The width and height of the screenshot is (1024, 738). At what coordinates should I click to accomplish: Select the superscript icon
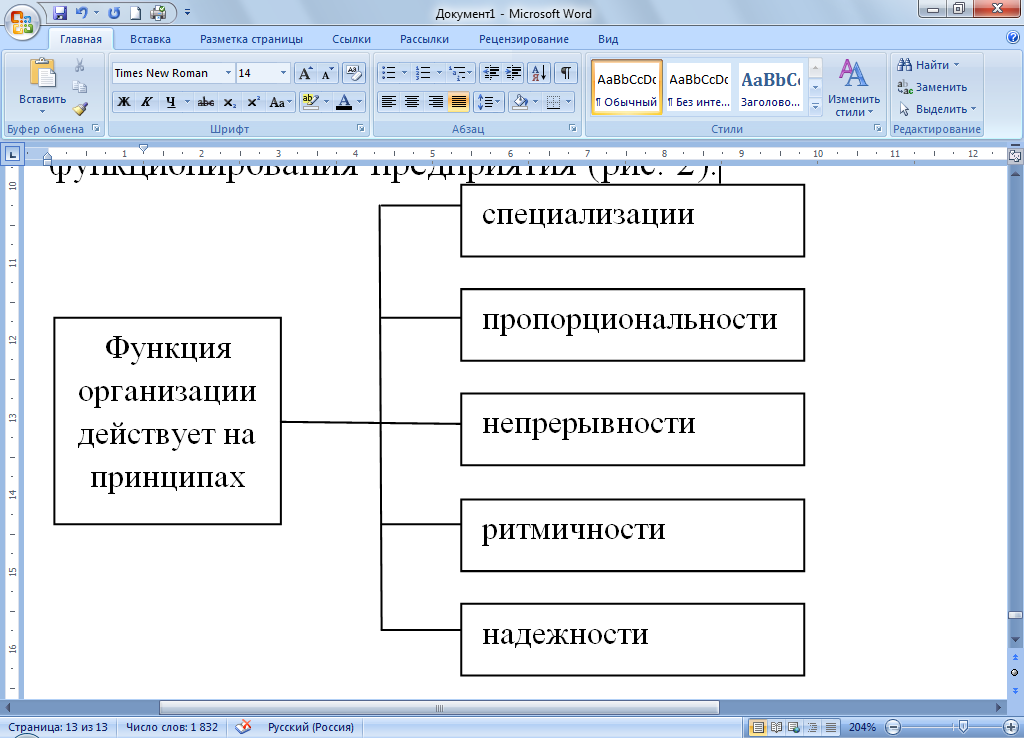coord(252,101)
